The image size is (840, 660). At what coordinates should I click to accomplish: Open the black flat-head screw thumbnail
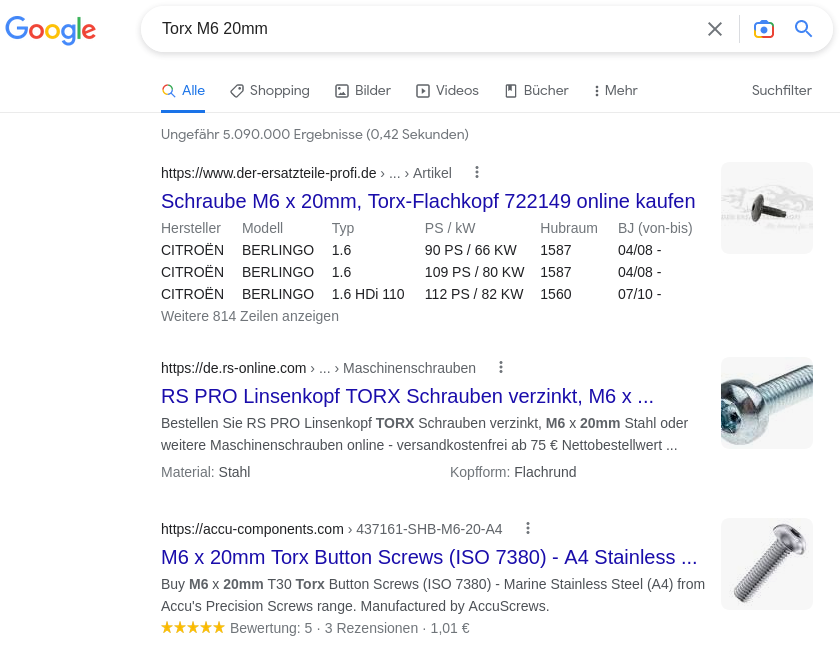pyautogui.click(x=767, y=208)
